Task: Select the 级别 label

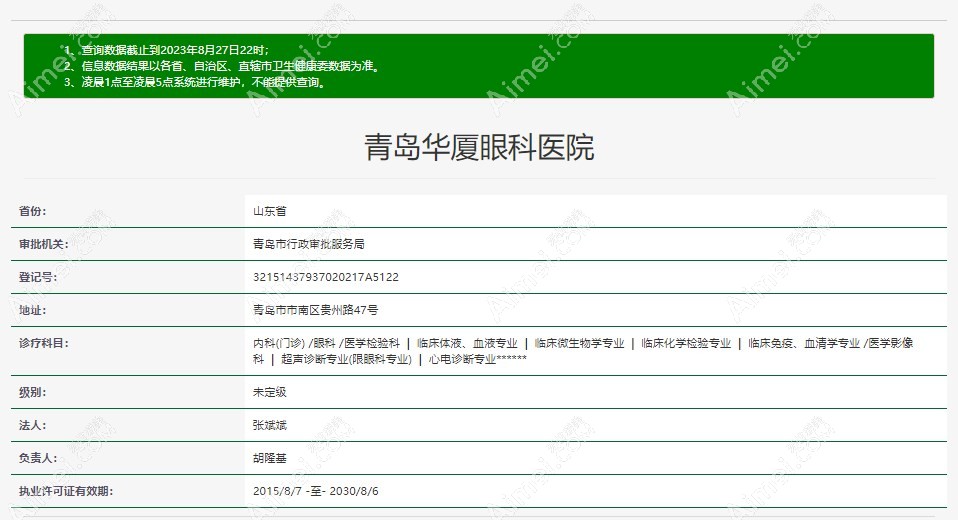Action: [x=32, y=392]
